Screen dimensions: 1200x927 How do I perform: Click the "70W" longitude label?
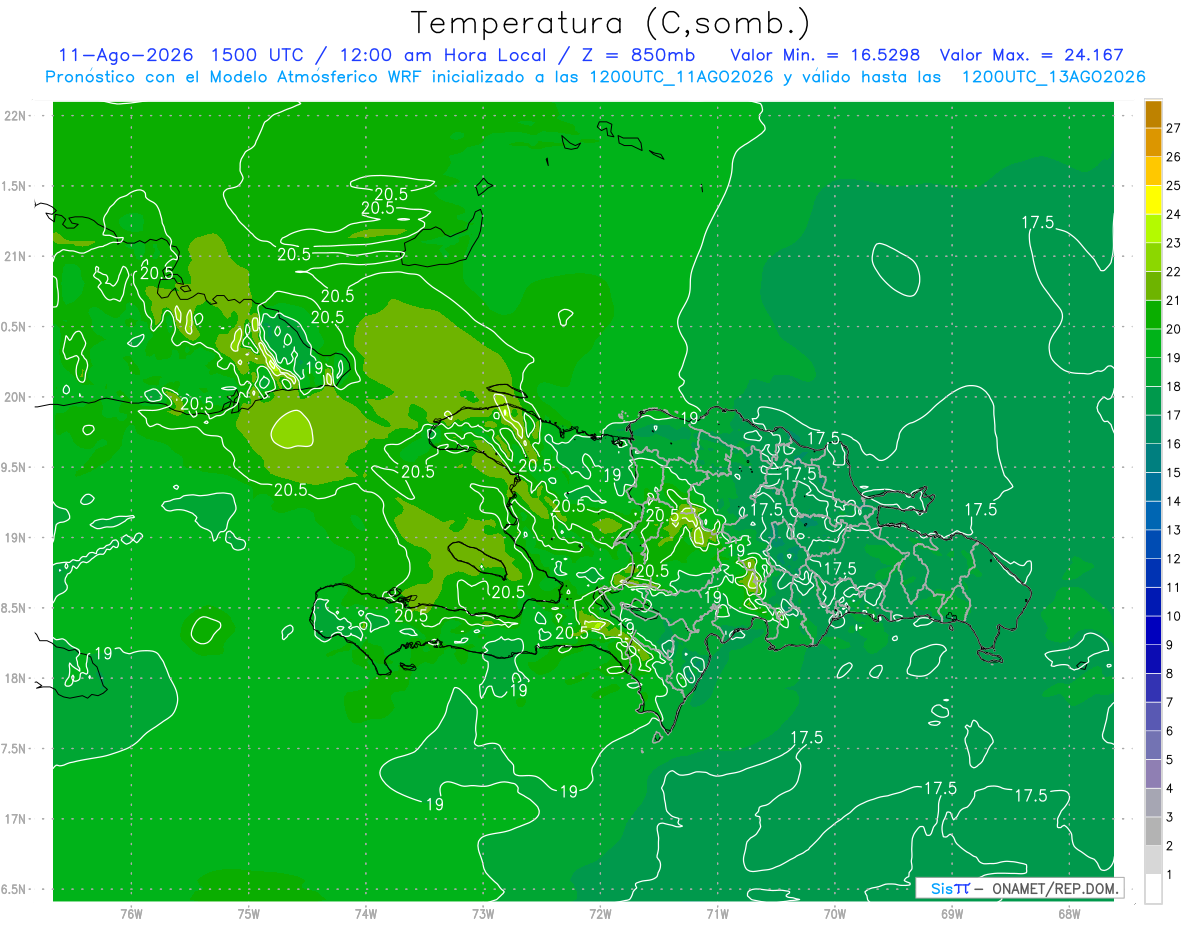(835, 913)
